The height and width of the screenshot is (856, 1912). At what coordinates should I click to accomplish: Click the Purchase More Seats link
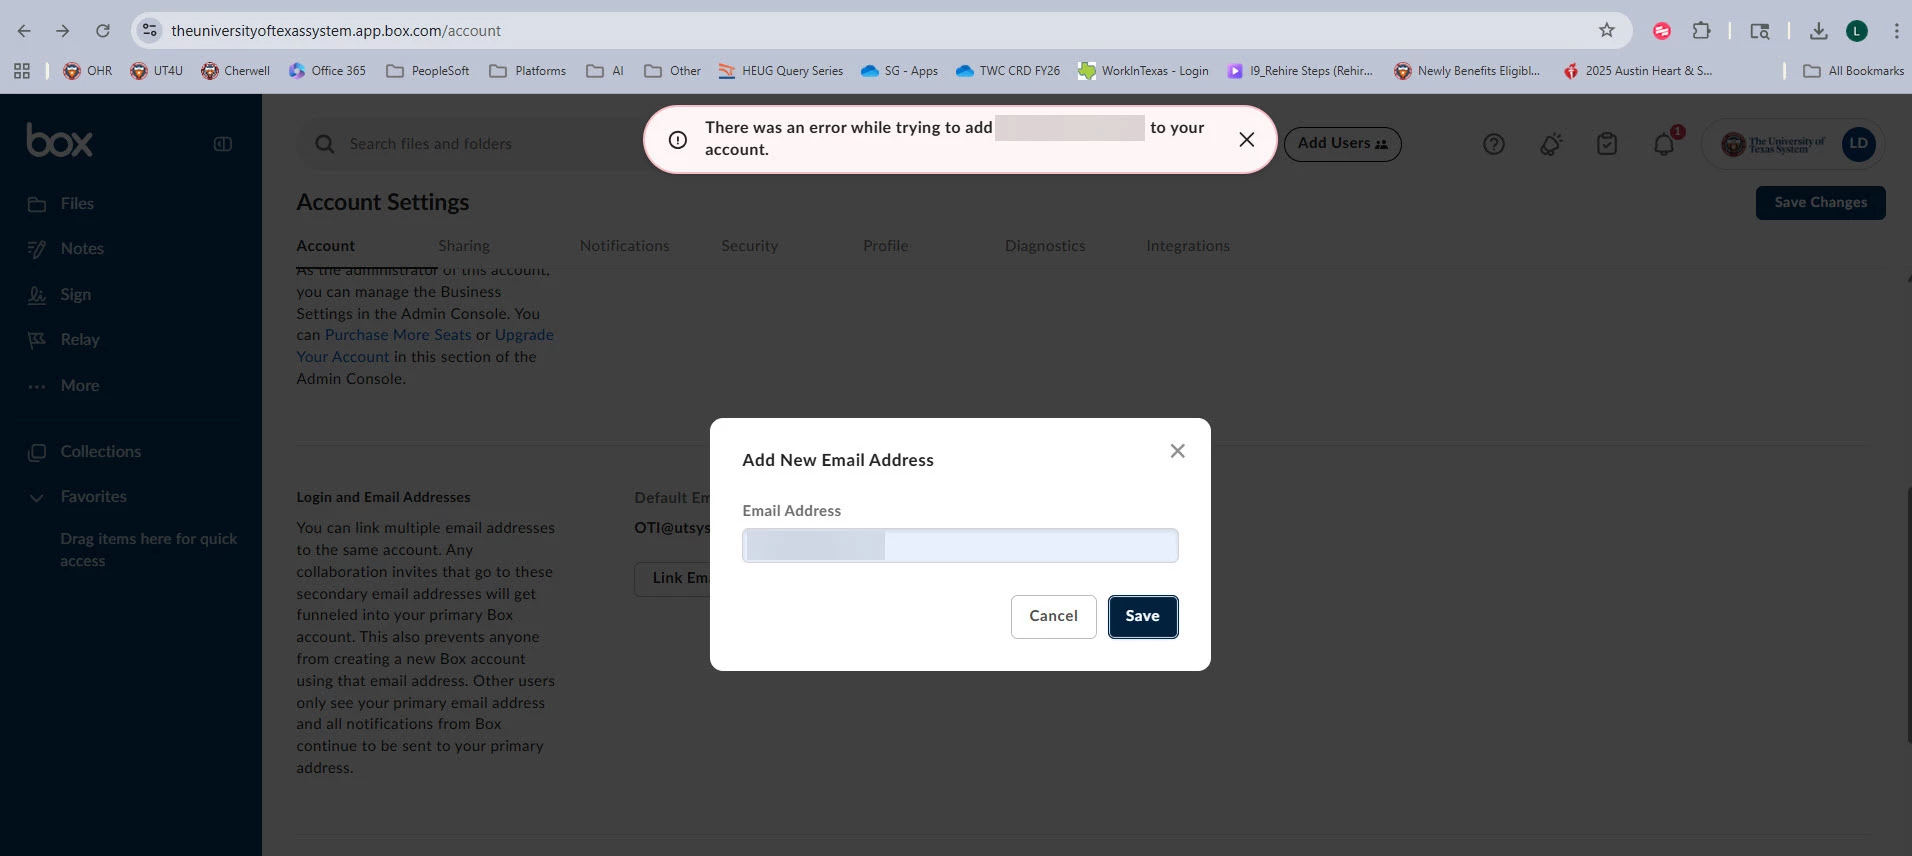(398, 335)
